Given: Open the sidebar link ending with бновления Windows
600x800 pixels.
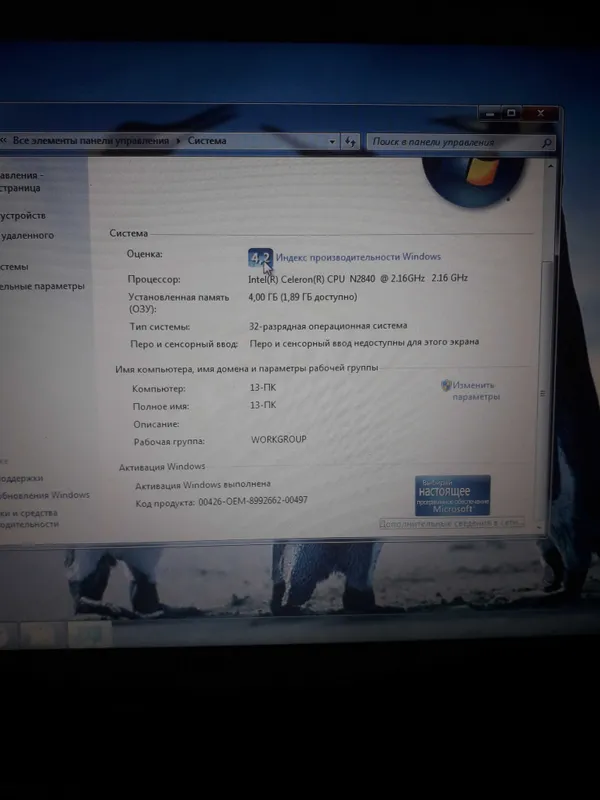Looking at the screenshot, I should (45, 495).
